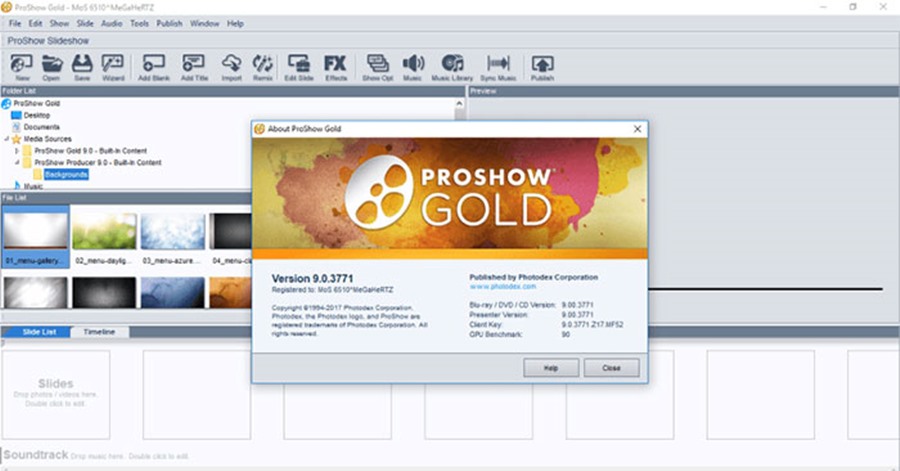Open the Audio menu
The image size is (900, 471).
pos(112,23)
